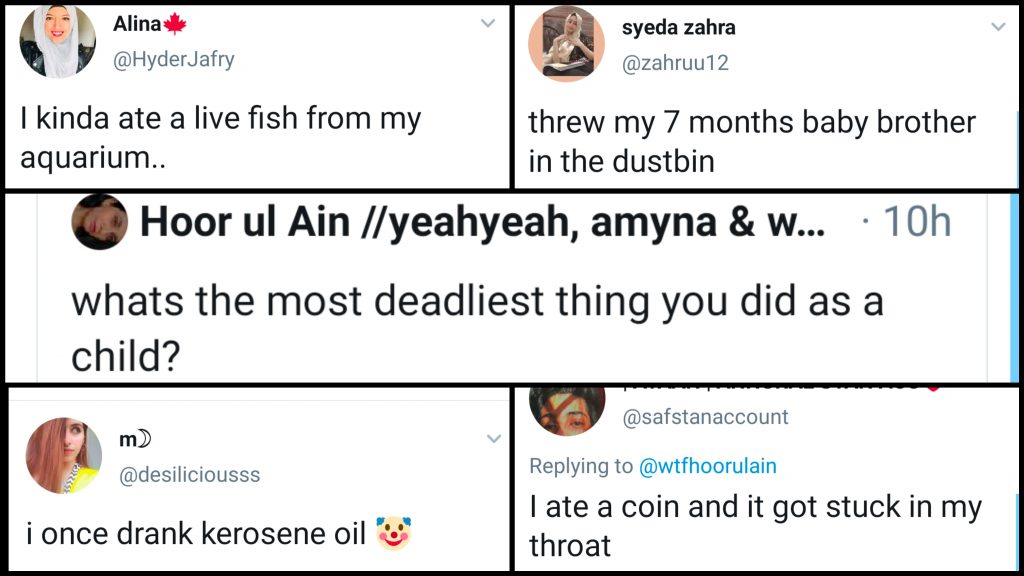Click the clown emoji in kerosene tweet
The width and height of the screenshot is (1024, 576).
click(394, 533)
